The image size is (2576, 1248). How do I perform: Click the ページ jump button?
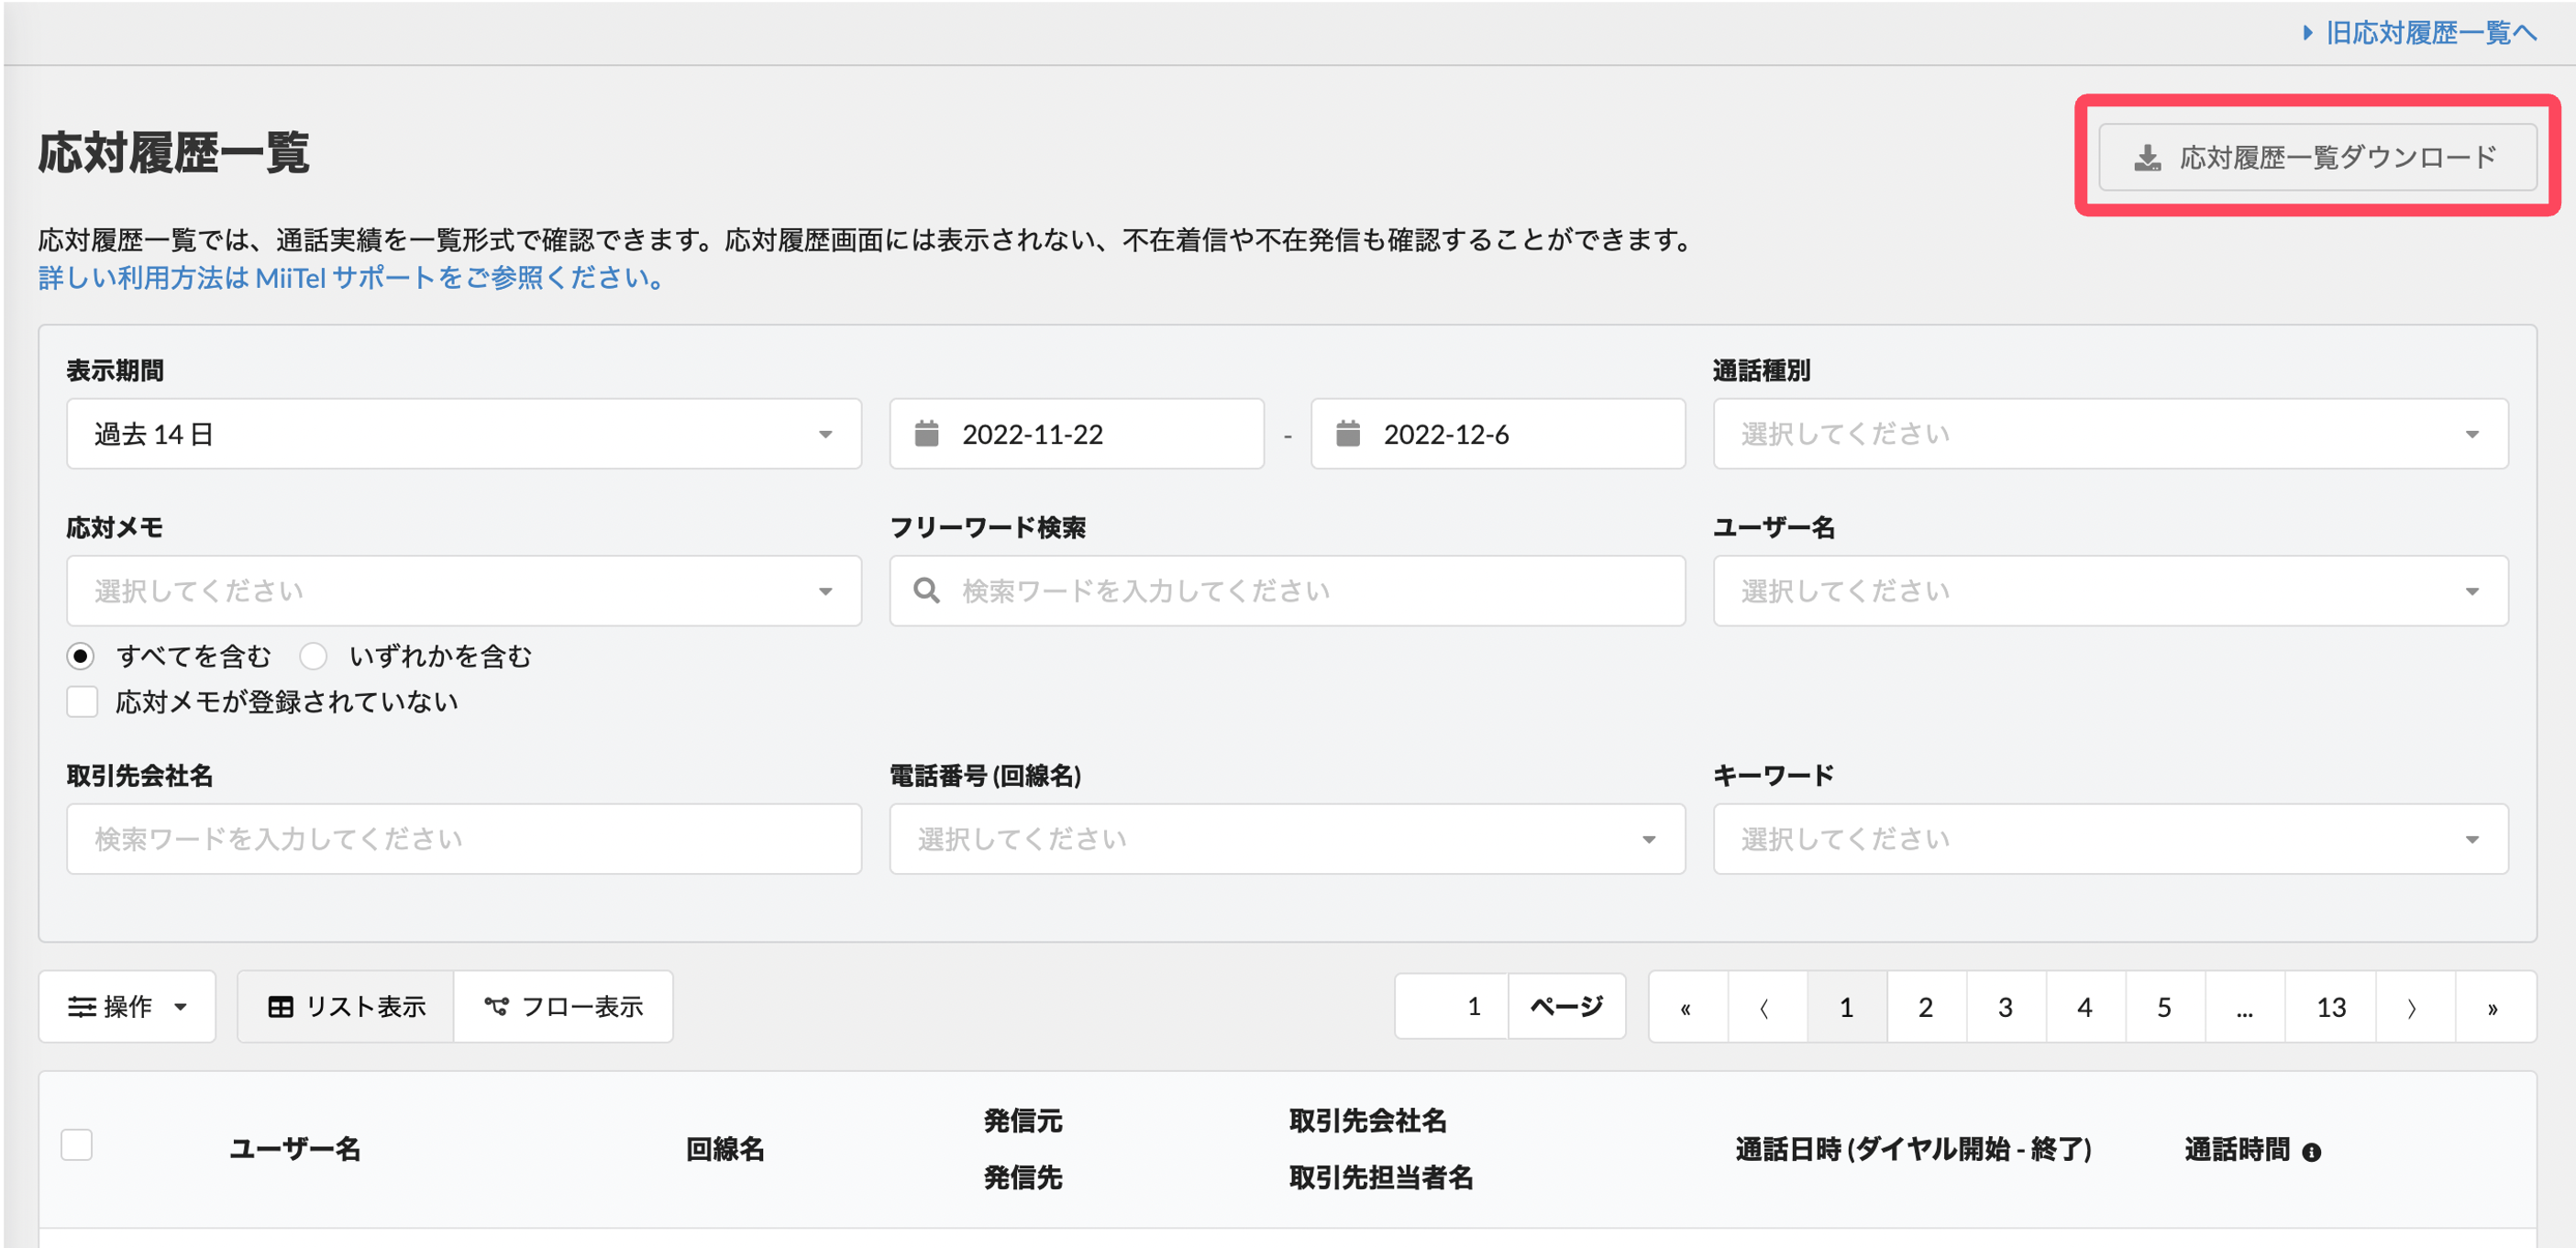1566,1007
